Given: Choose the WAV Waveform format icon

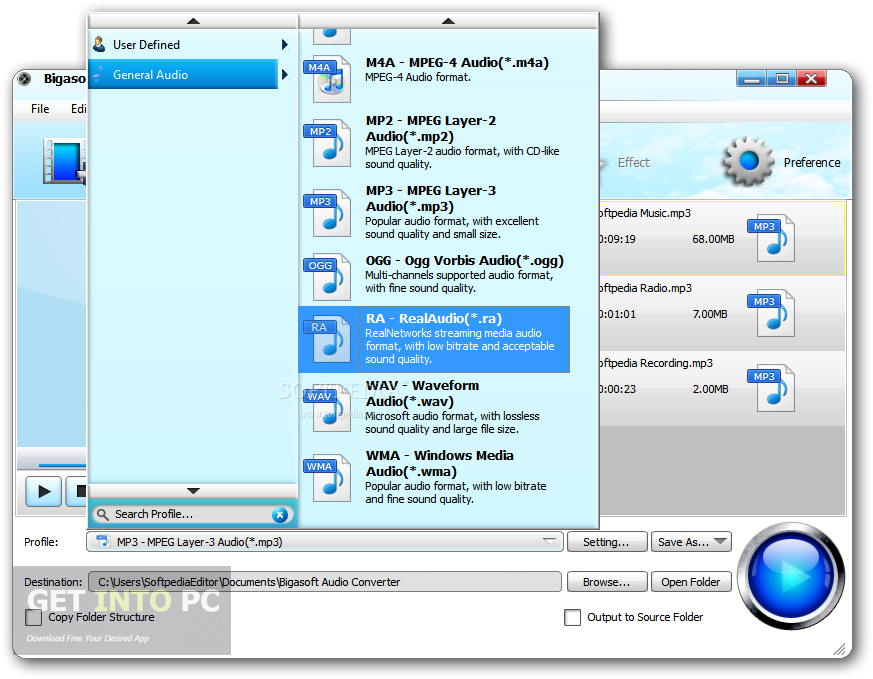Looking at the screenshot, I should pos(328,408).
